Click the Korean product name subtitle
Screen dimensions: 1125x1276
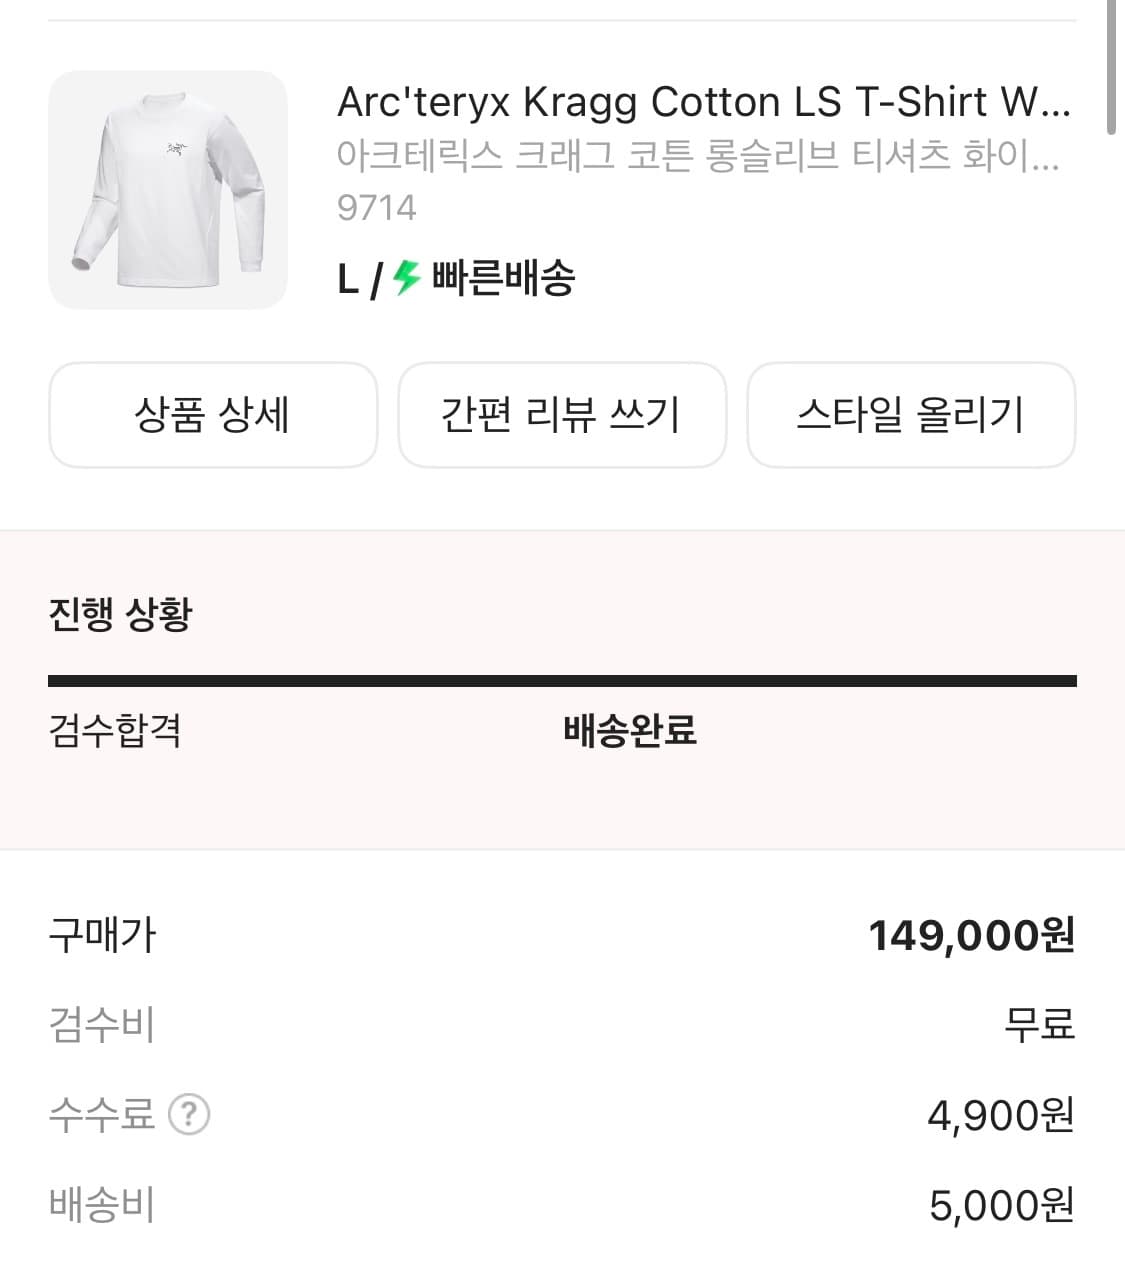(697, 156)
